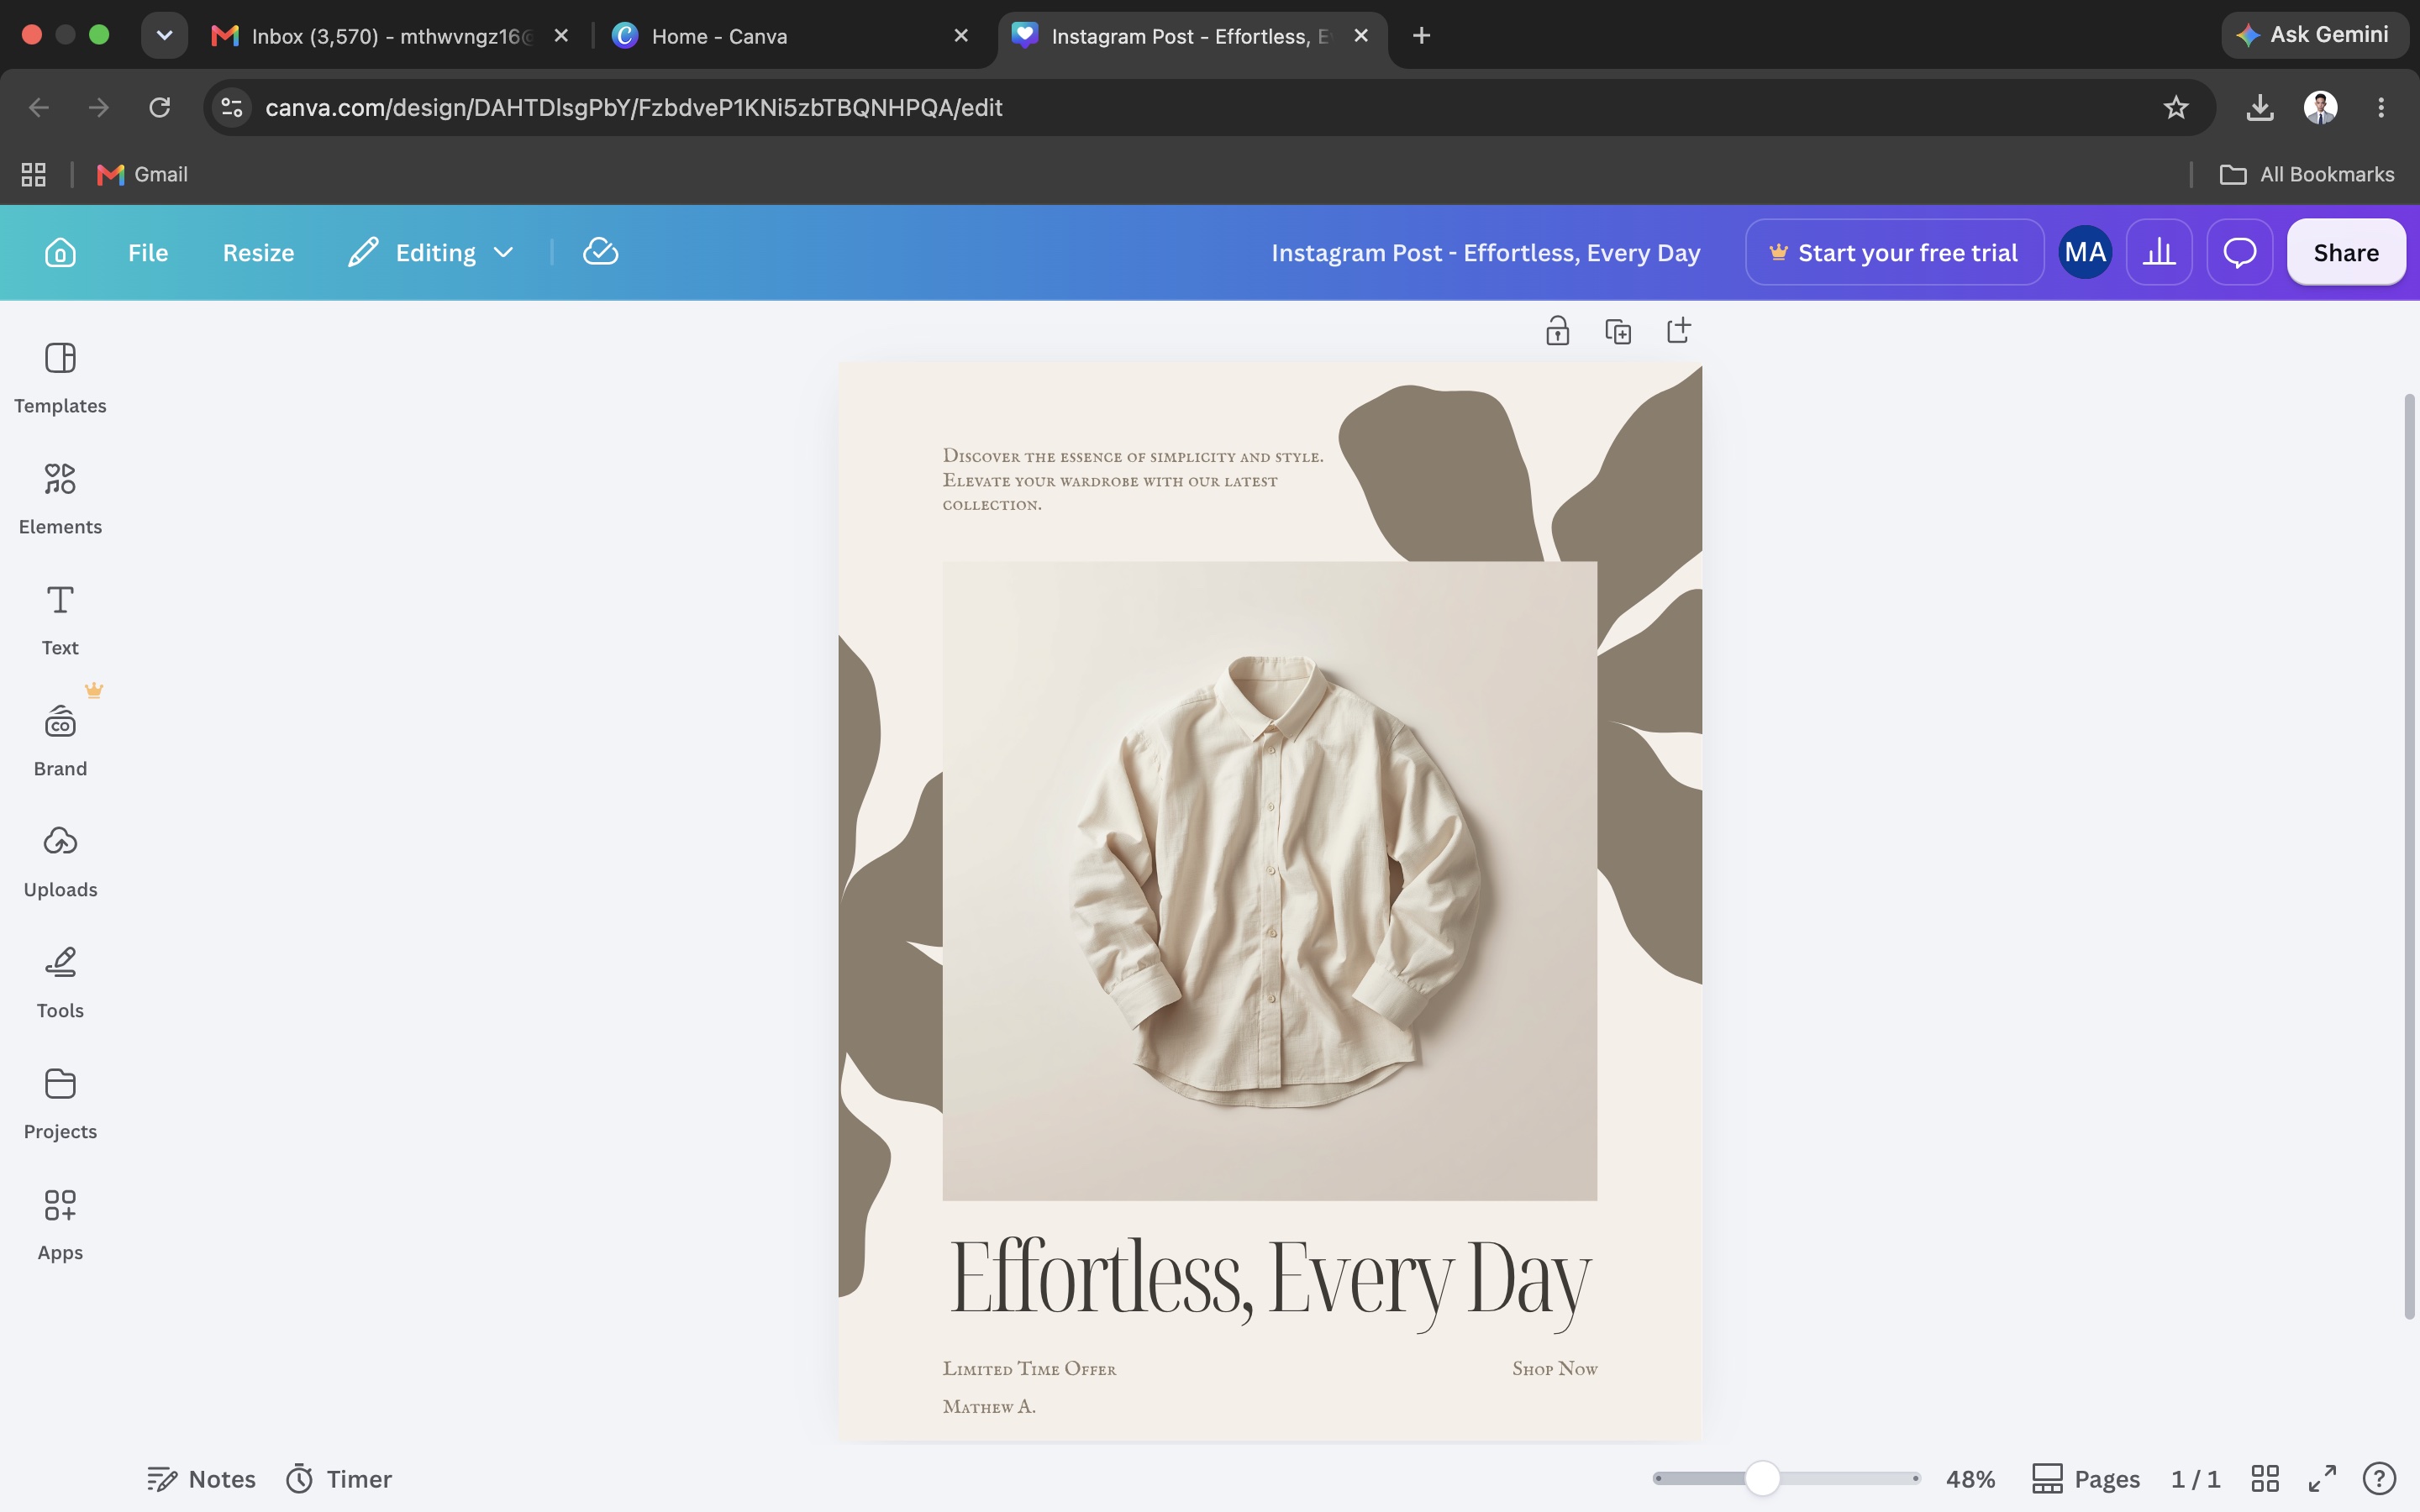Open the help question mark icon
2420x1512 pixels.
pos(2379,1478)
